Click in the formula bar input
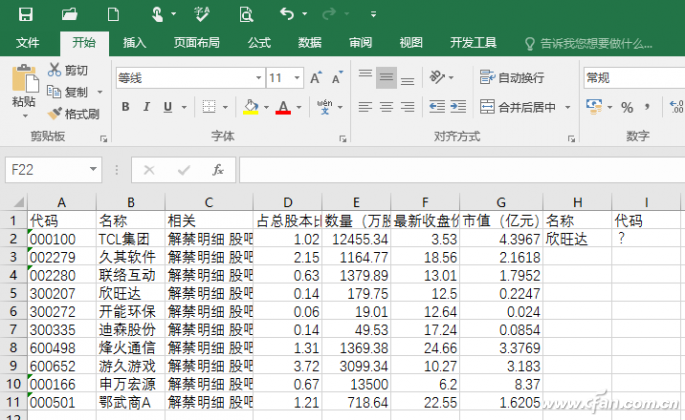This screenshot has height=420, width=685. pos(462,170)
